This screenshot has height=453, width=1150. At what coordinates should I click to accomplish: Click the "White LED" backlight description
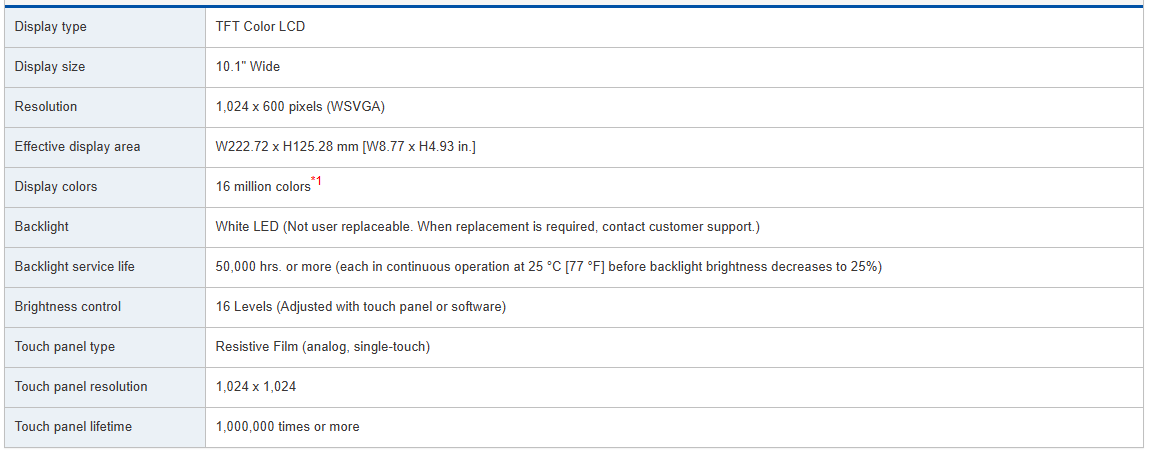click(487, 227)
